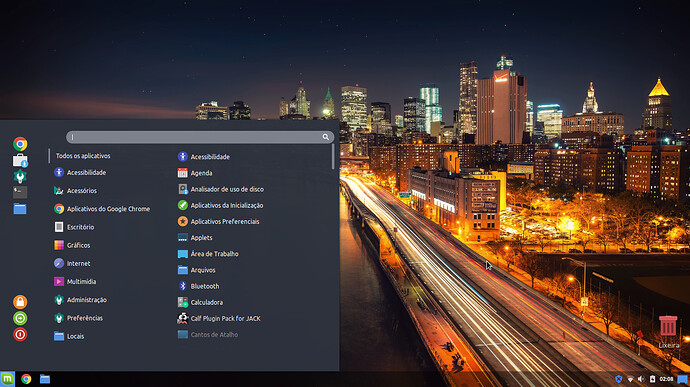Click the 02:08 clock on the panel

coord(666,379)
